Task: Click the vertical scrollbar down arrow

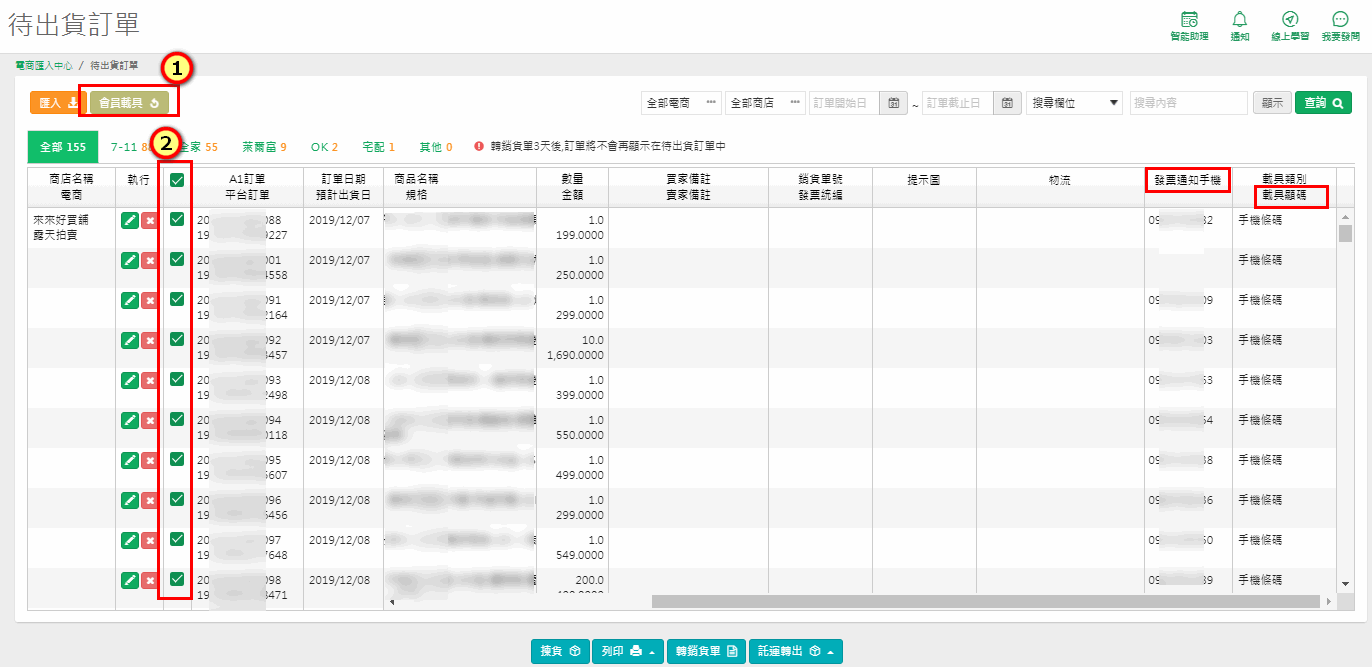Action: point(1345,583)
